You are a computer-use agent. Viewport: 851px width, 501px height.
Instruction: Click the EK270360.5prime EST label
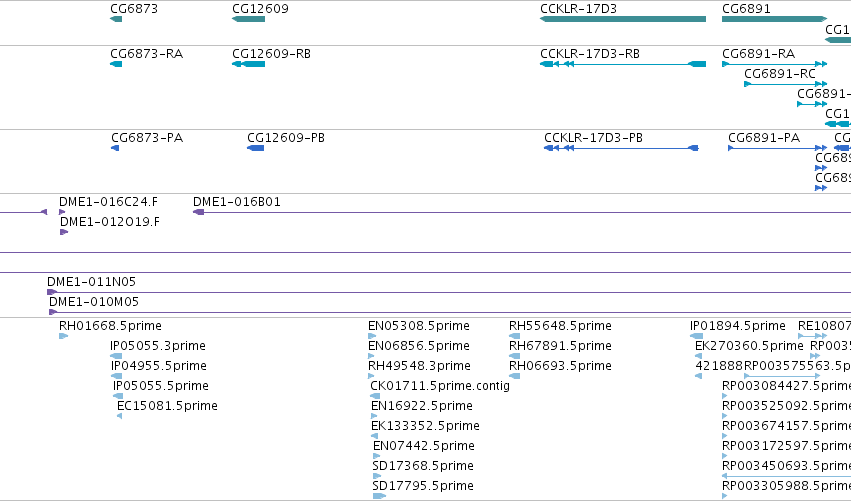[x=749, y=346]
